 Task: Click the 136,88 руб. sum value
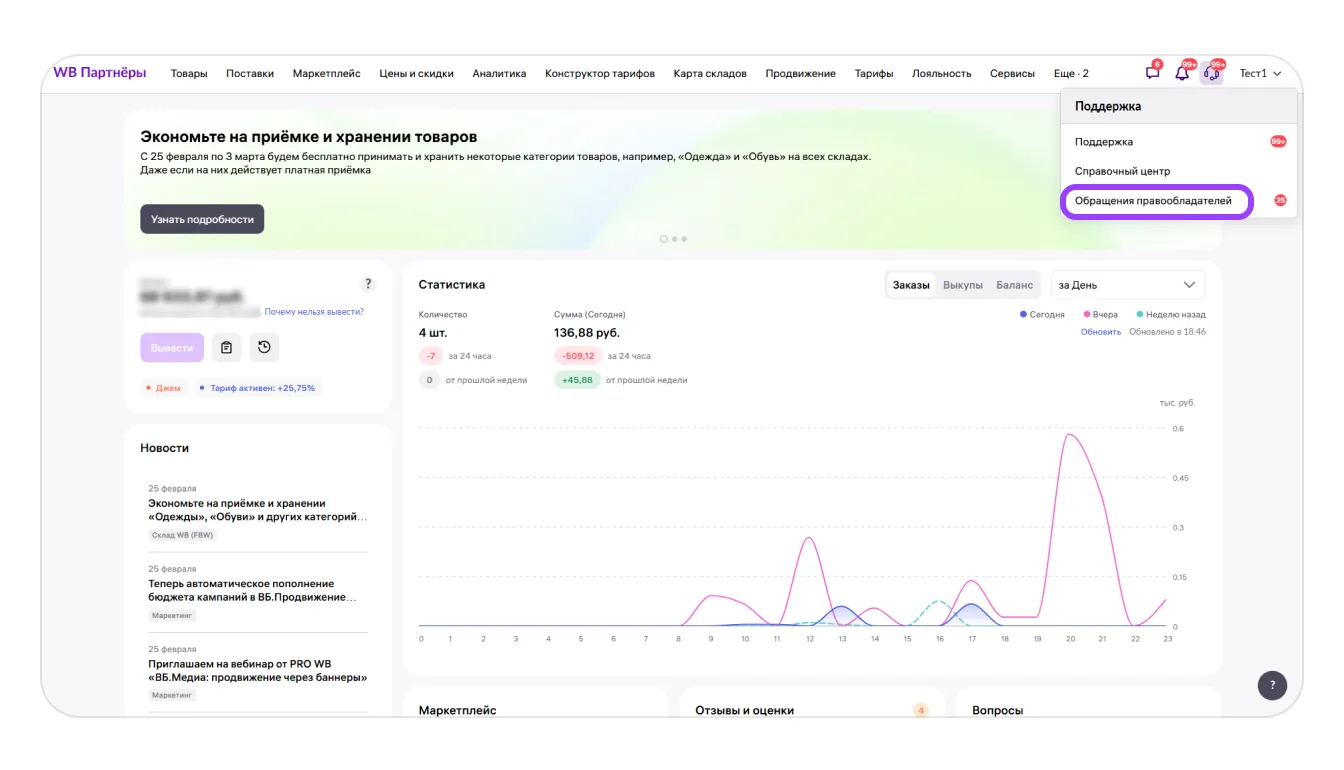[x=587, y=333]
